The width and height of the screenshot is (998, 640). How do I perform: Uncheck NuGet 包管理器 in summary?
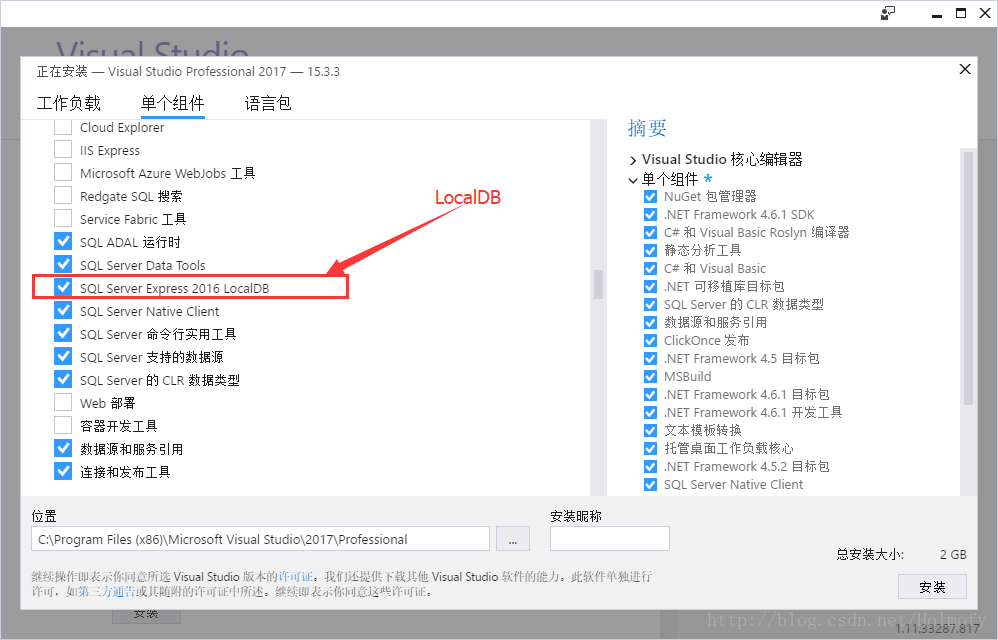650,197
